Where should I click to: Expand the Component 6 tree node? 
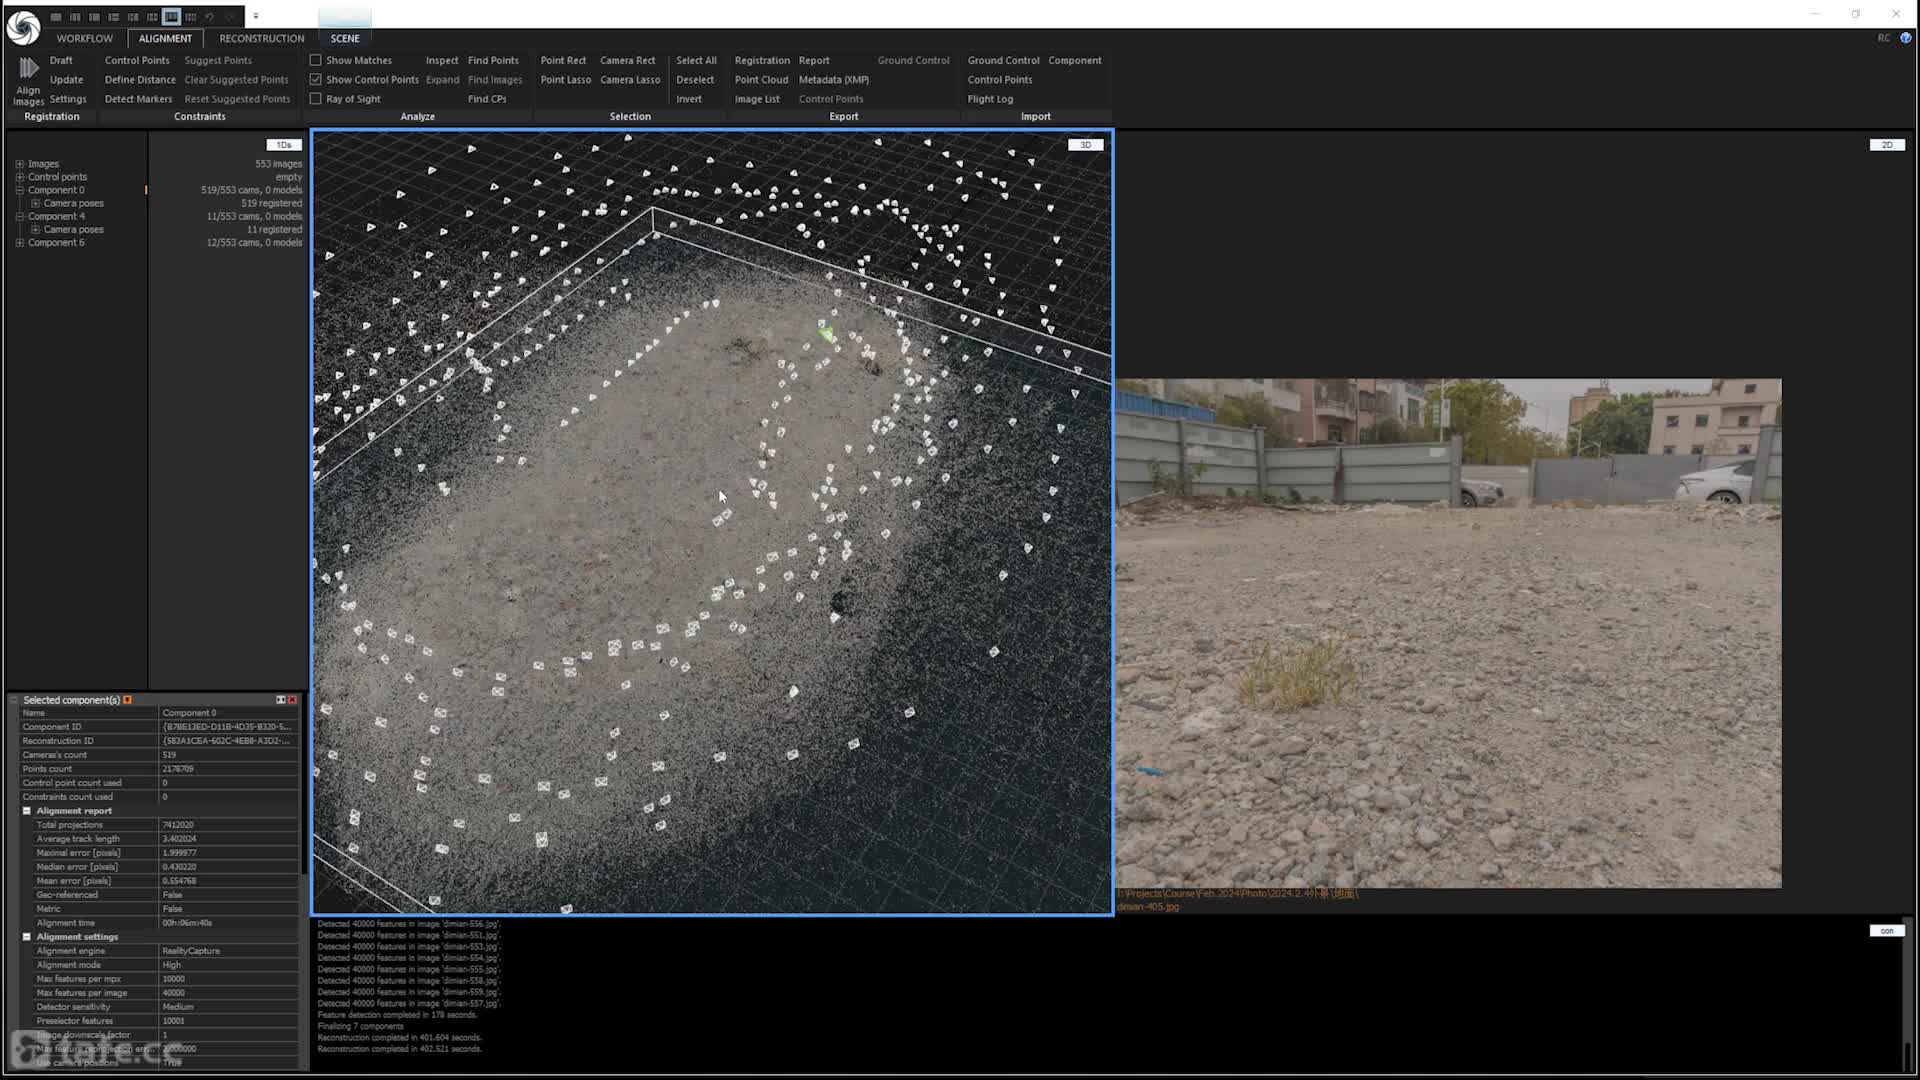coord(19,243)
